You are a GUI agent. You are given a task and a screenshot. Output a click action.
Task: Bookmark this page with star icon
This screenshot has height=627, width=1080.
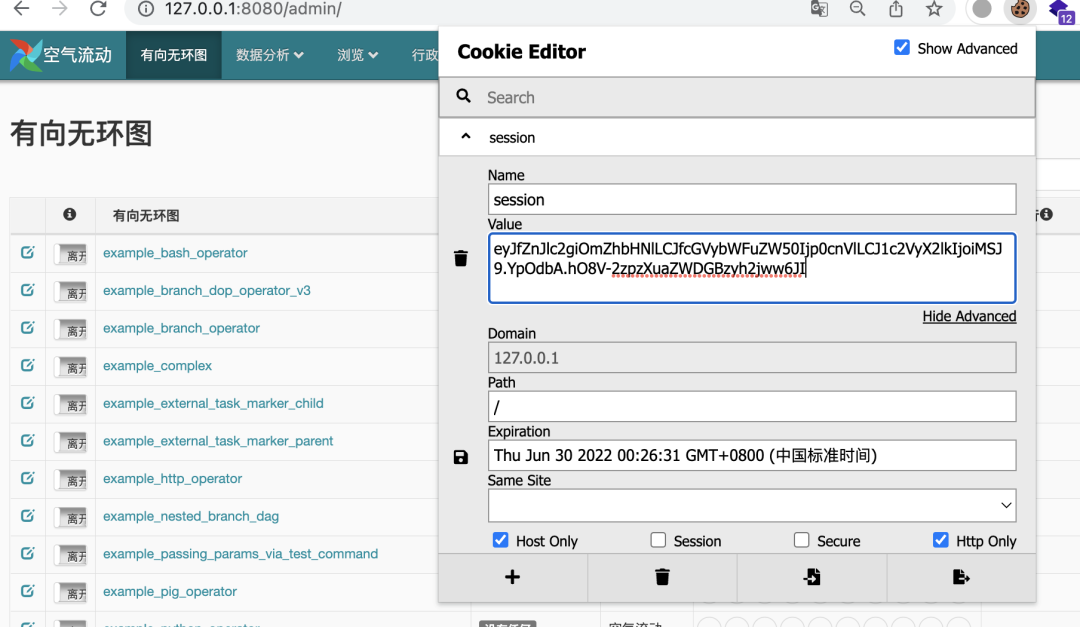click(x=934, y=9)
